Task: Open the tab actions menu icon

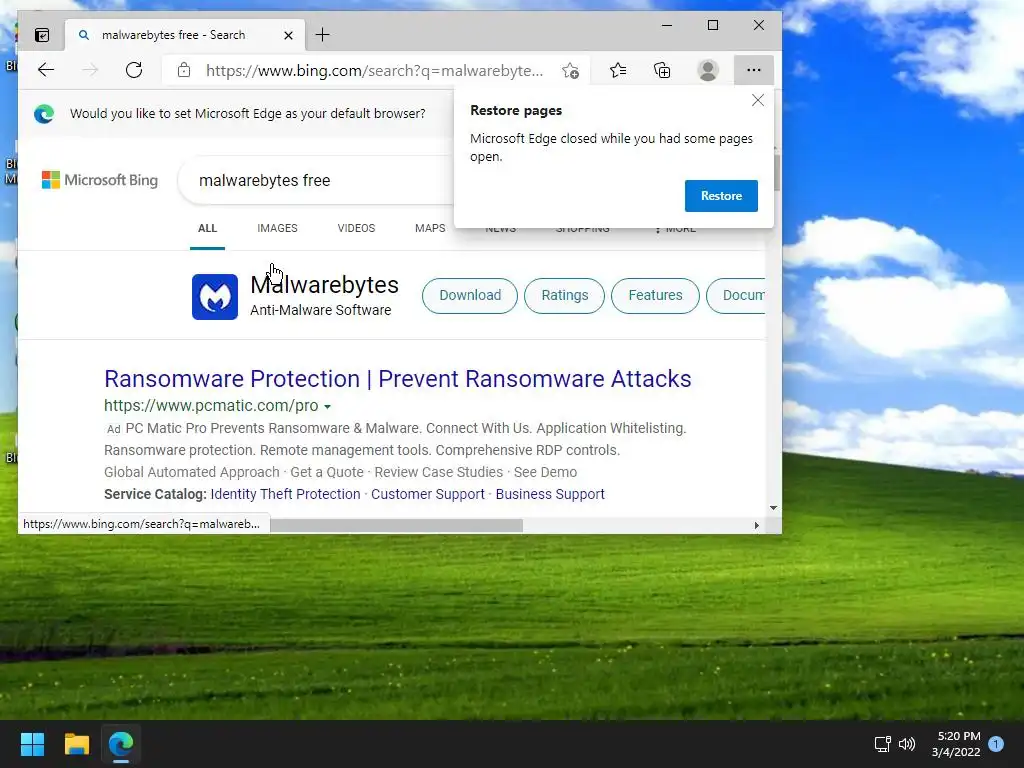Action: coord(42,35)
